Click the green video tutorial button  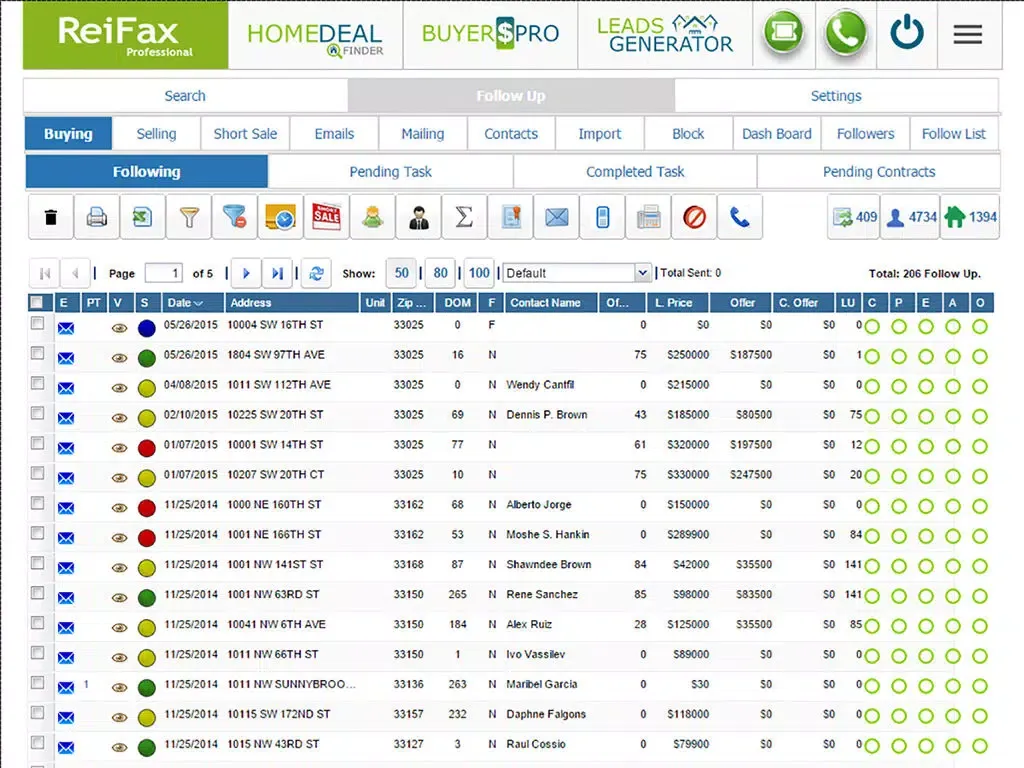pyautogui.click(x=784, y=31)
